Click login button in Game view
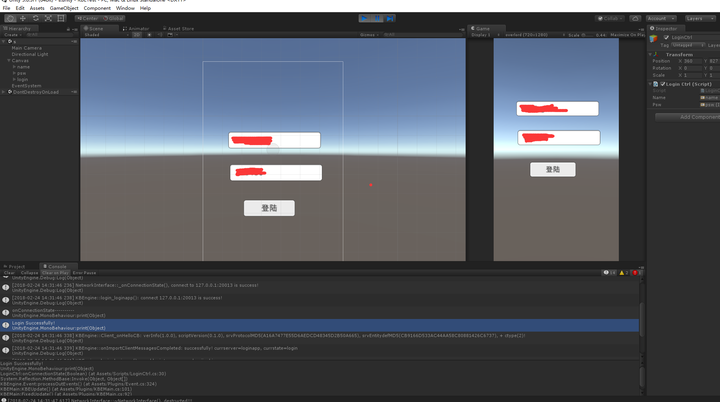The height and width of the screenshot is (402, 720). (553, 170)
